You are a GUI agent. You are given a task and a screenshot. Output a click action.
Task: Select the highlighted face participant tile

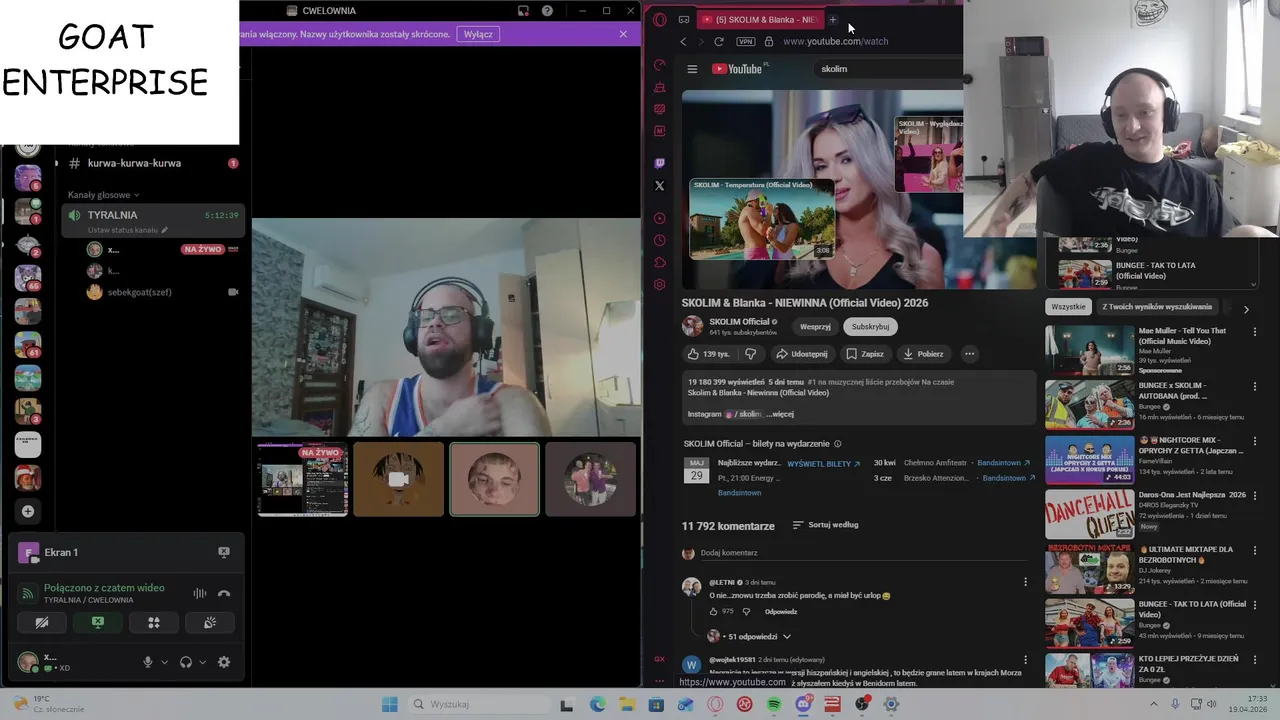(x=494, y=479)
